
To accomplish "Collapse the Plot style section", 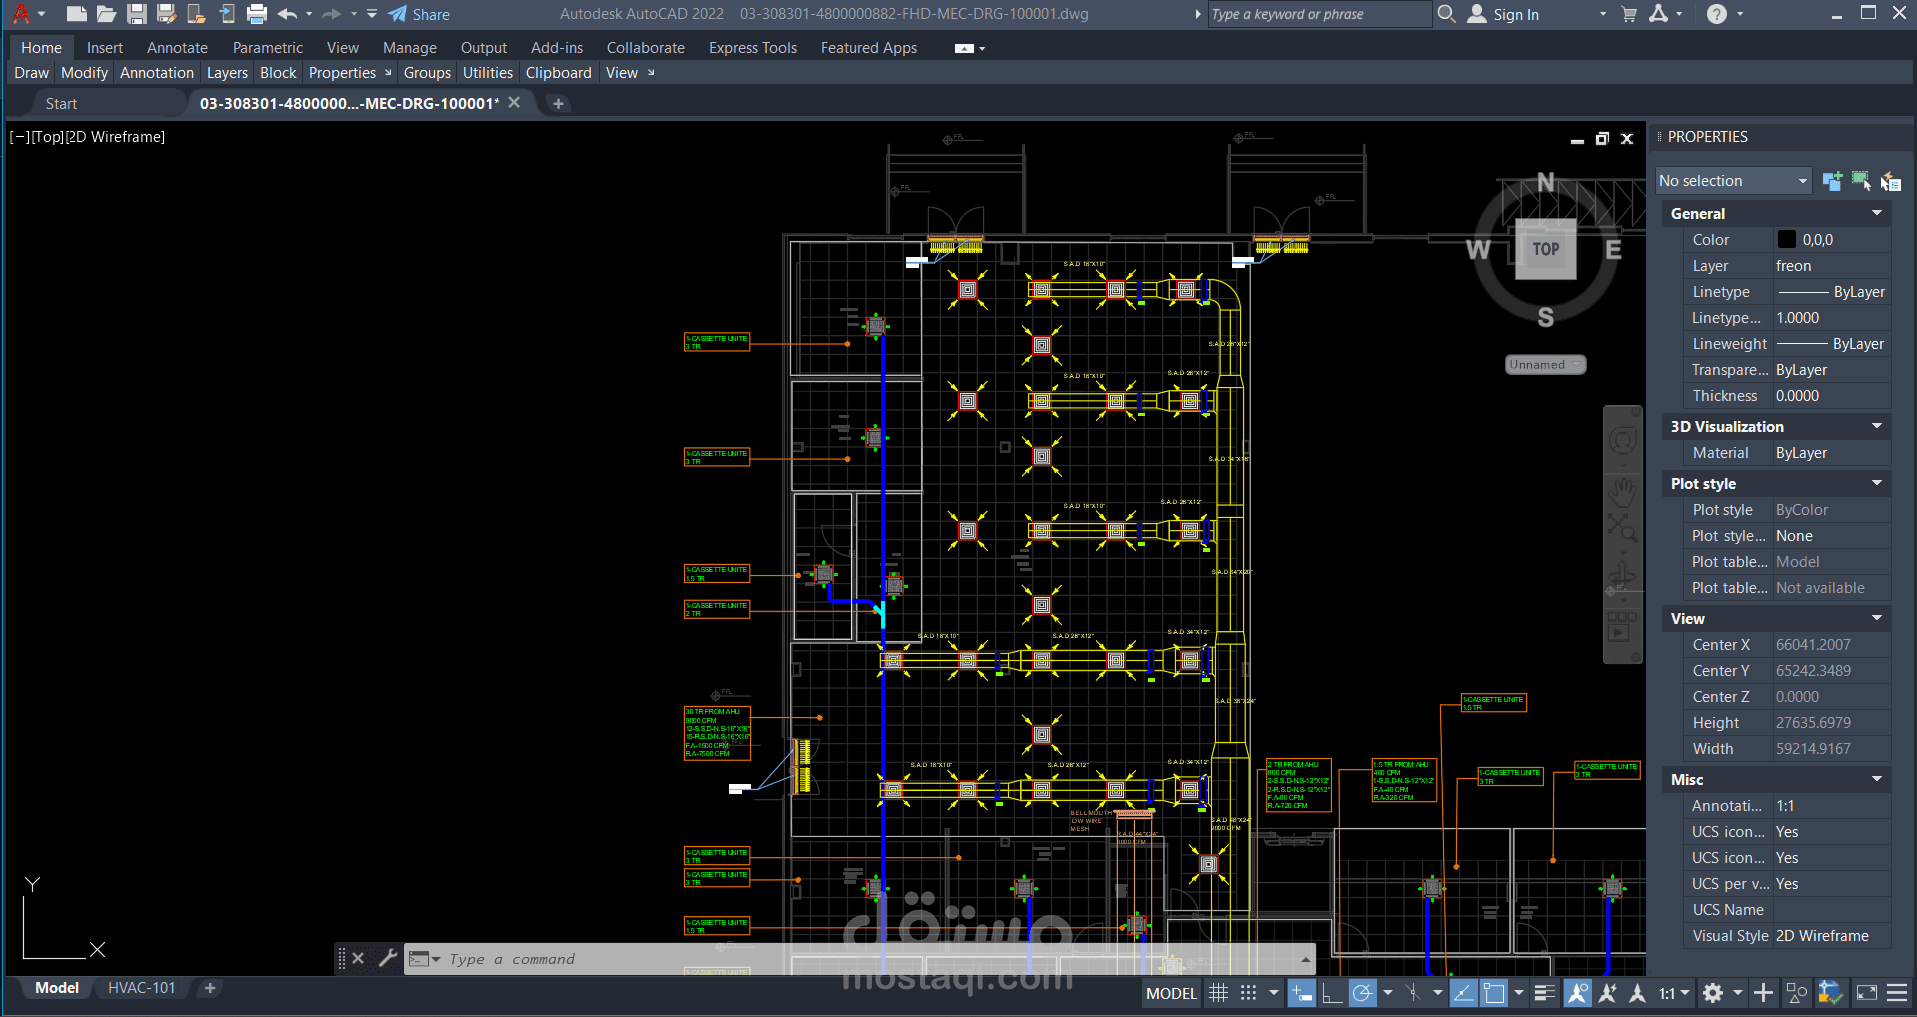I will (x=1877, y=483).
